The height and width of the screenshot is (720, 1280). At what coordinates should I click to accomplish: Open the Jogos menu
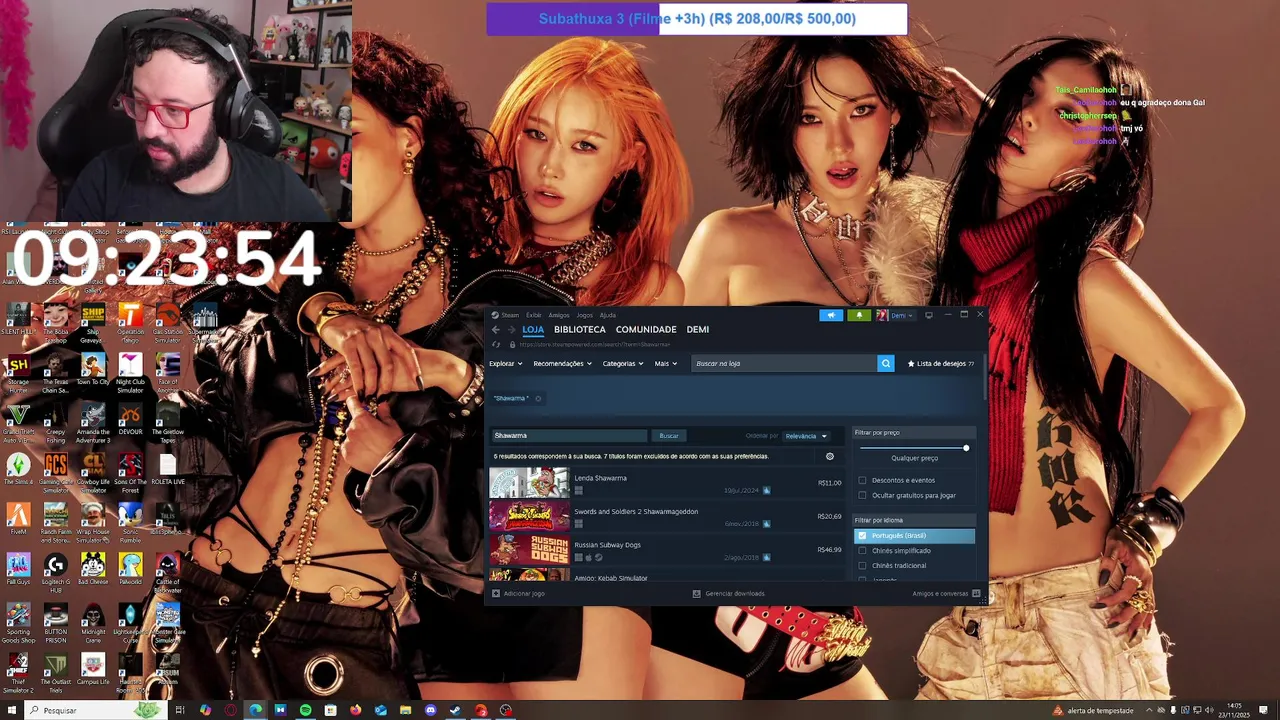pyautogui.click(x=585, y=315)
